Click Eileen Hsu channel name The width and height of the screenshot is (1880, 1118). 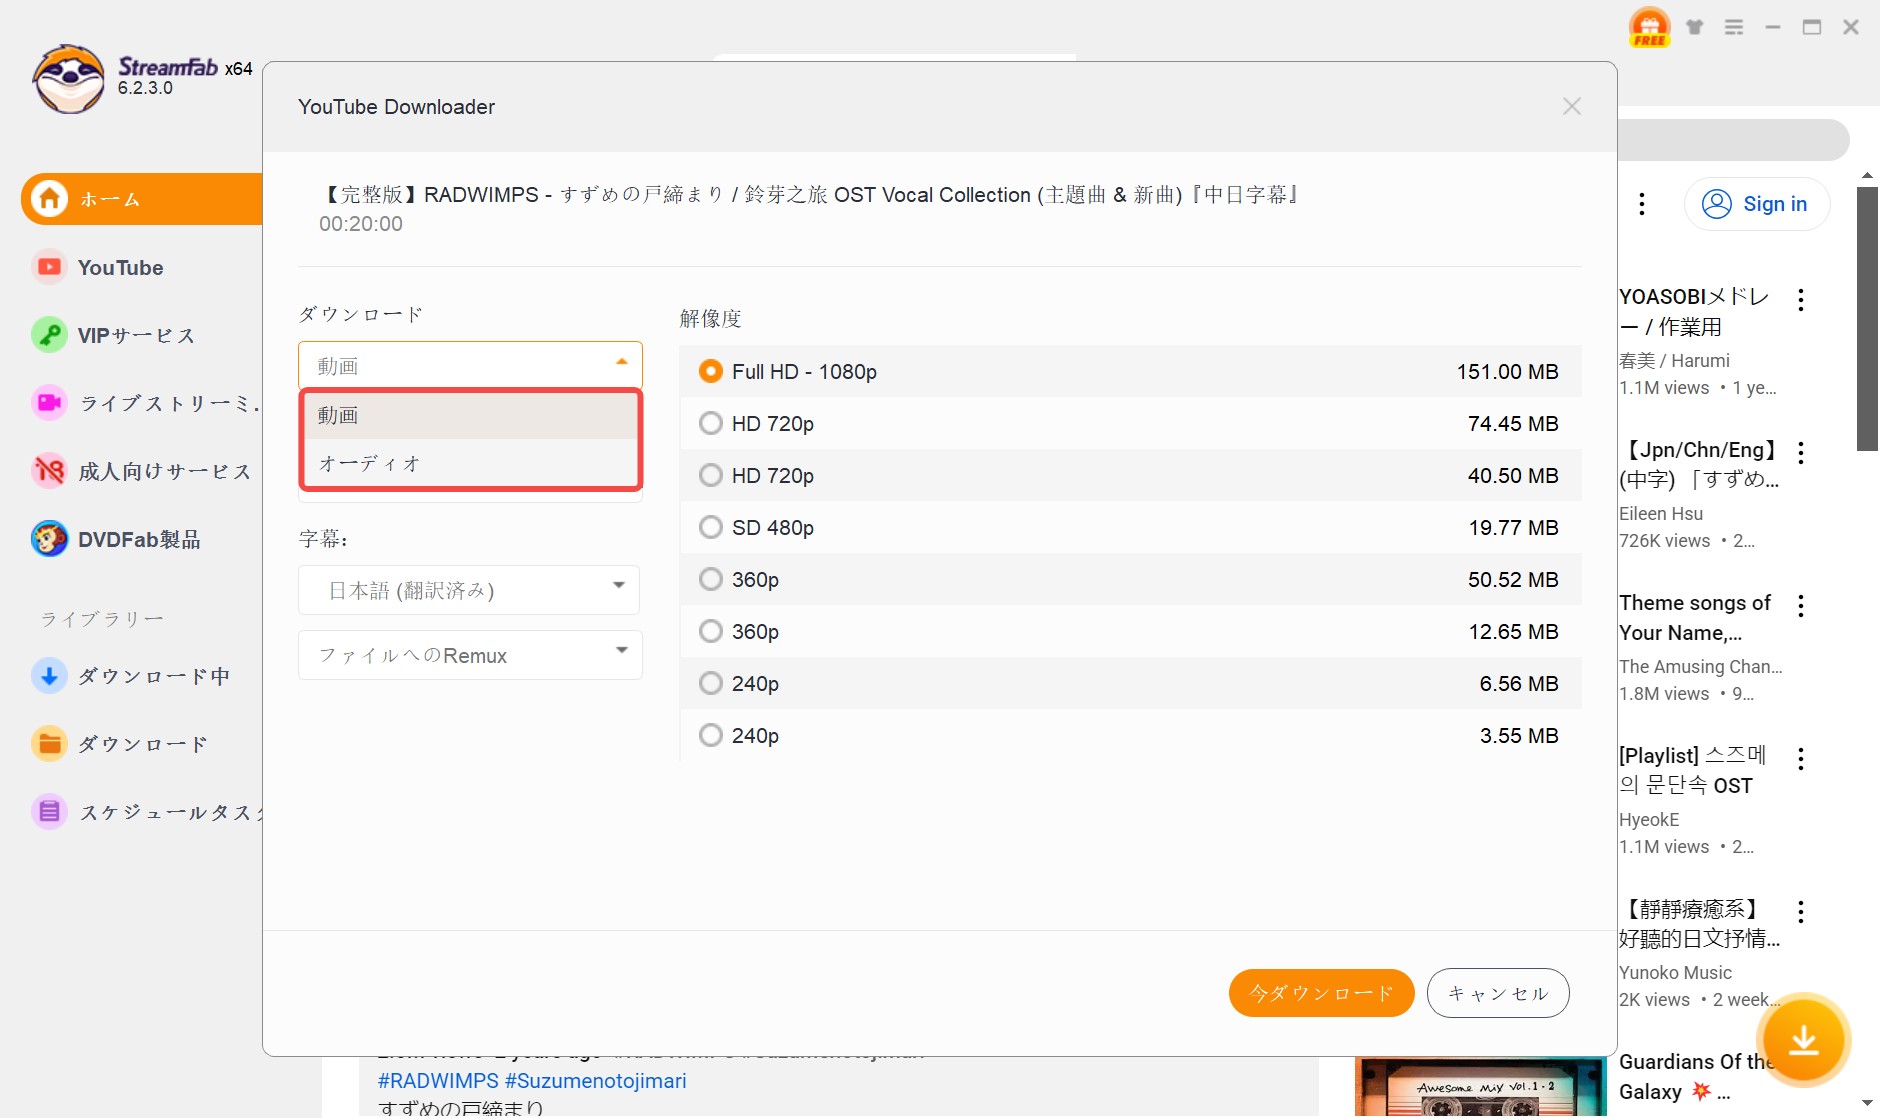click(x=1661, y=513)
